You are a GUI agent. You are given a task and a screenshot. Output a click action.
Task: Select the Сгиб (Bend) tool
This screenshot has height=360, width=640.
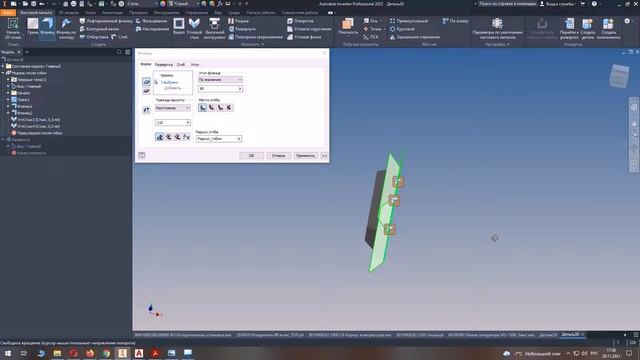click(119, 37)
